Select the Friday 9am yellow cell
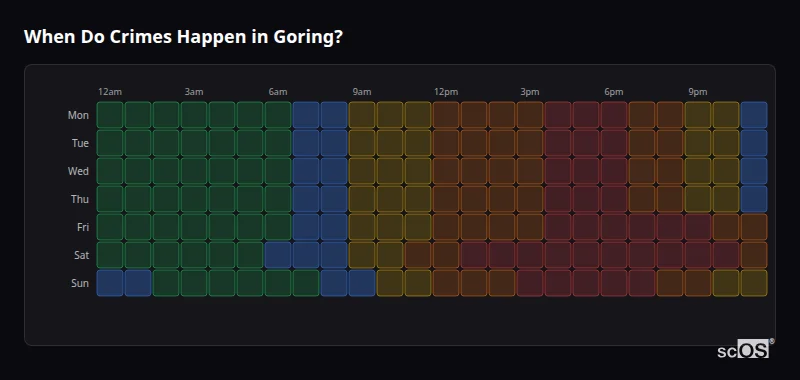800x380 pixels. click(x=362, y=227)
